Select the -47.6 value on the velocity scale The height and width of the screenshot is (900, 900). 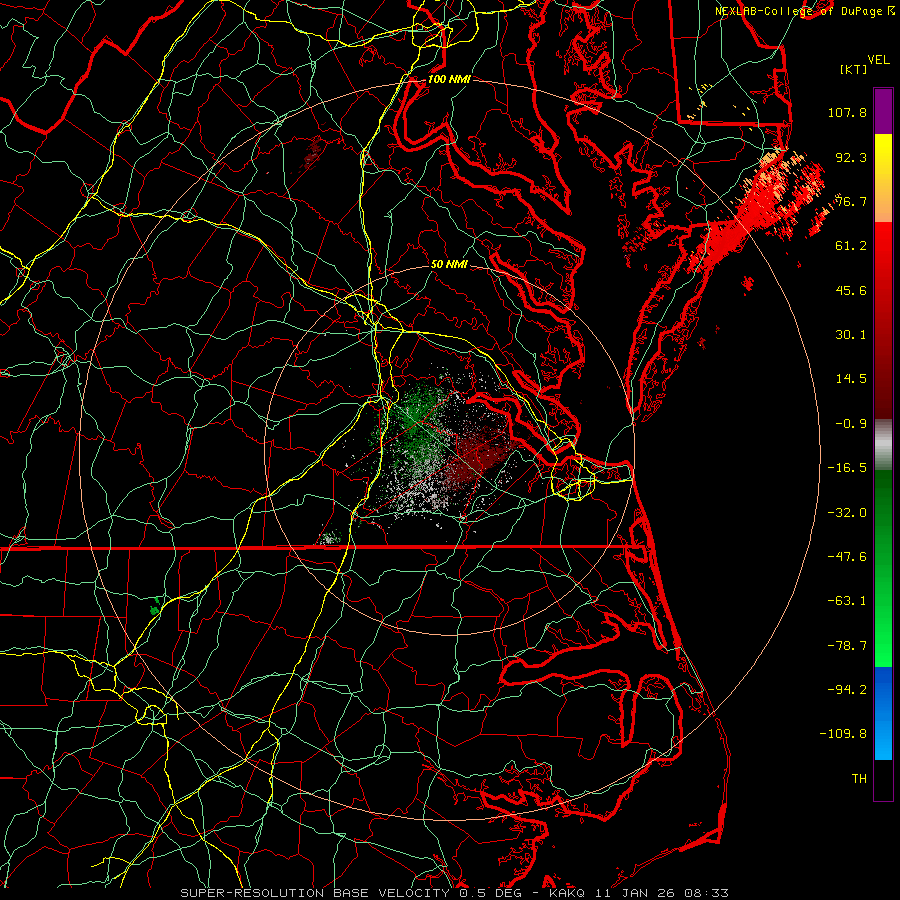point(847,557)
